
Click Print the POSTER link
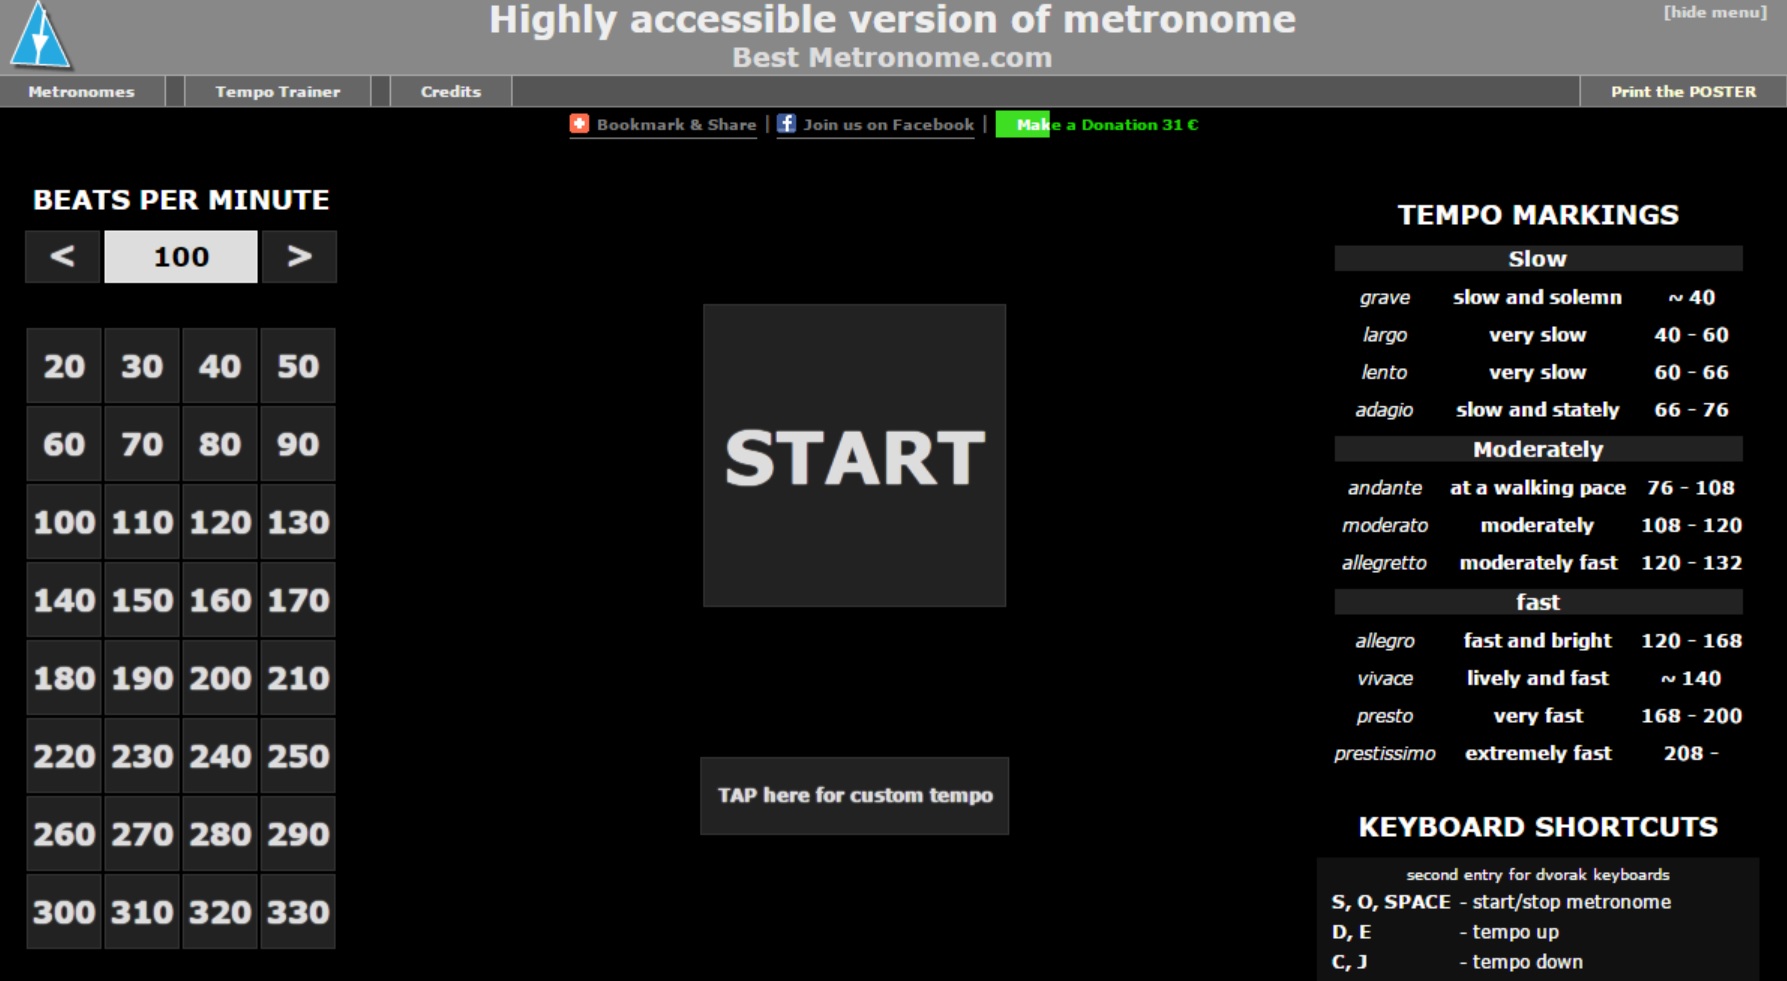[1682, 92]
